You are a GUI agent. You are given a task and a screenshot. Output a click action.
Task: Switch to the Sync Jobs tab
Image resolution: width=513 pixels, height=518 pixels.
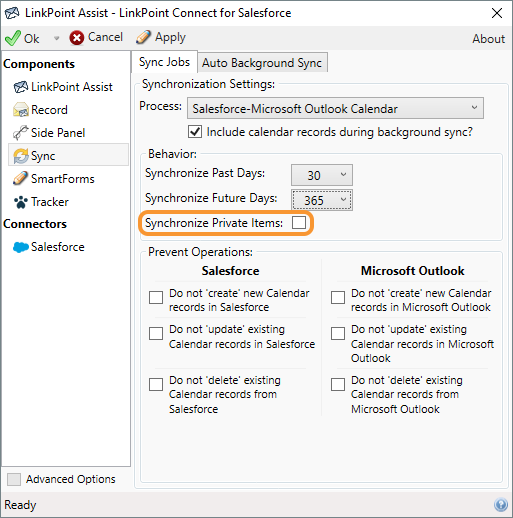click(x=164, y=62)
